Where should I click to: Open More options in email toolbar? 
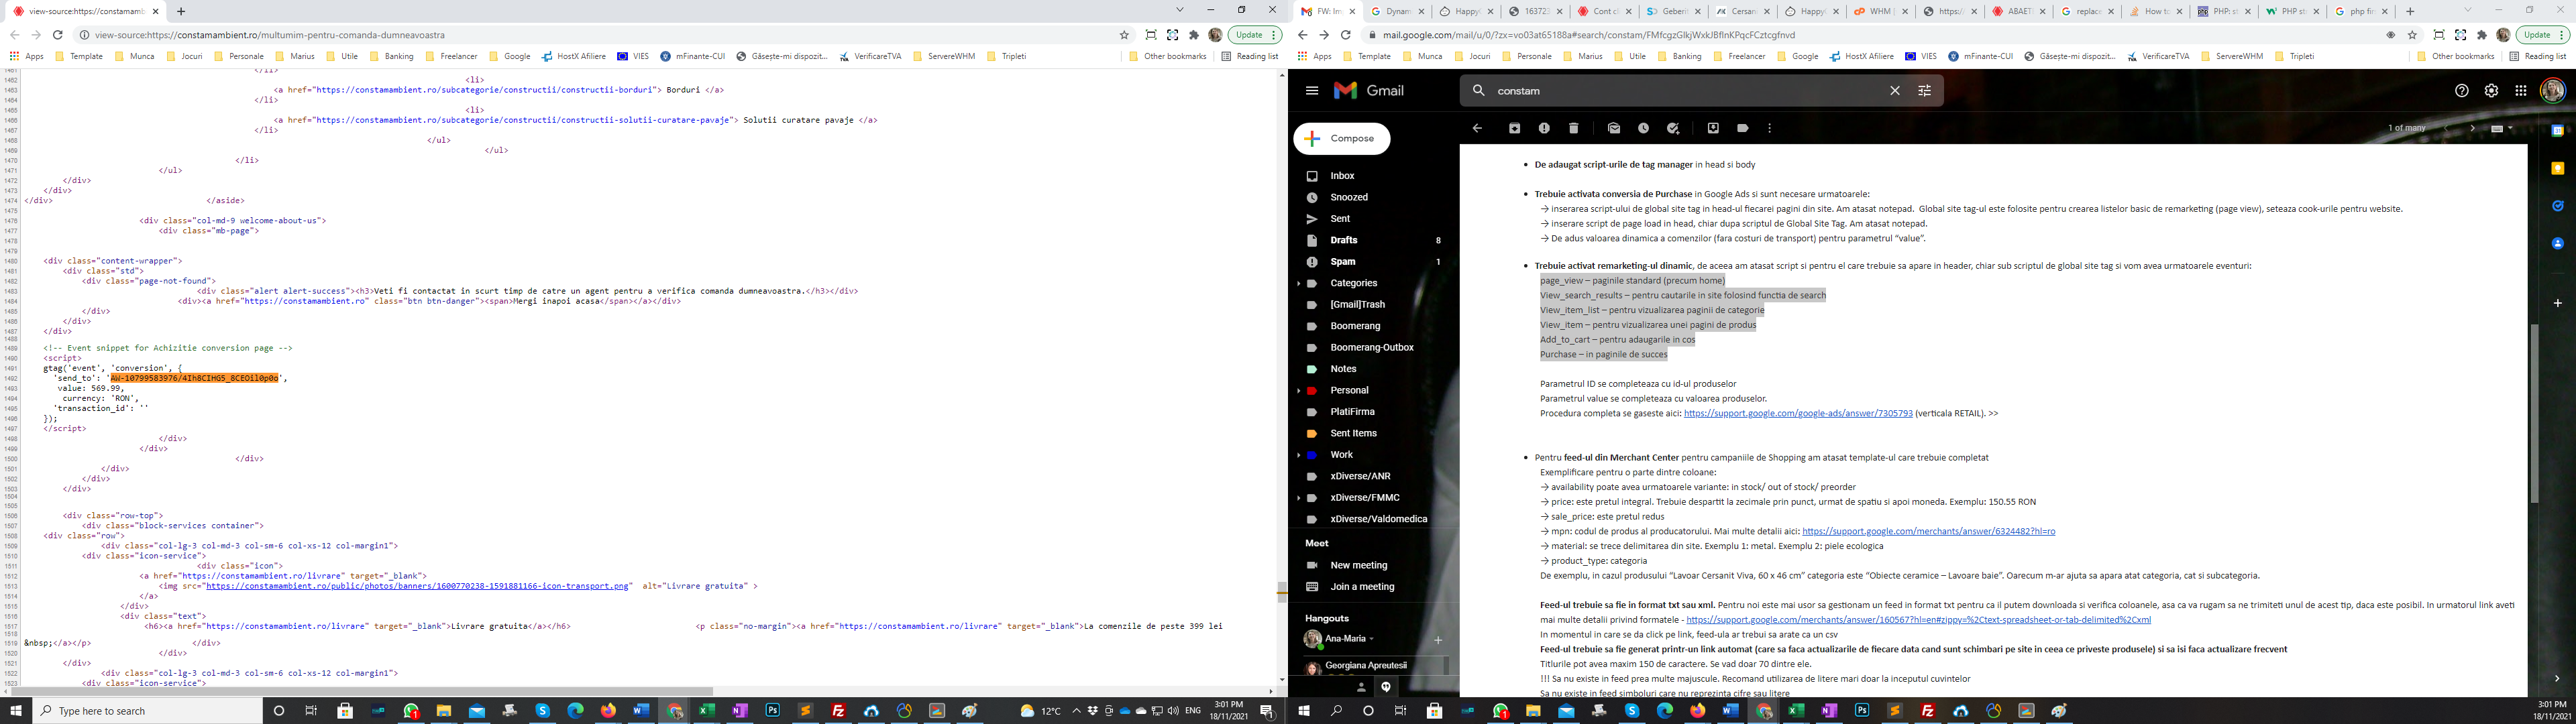click(x=1770, y=128)
